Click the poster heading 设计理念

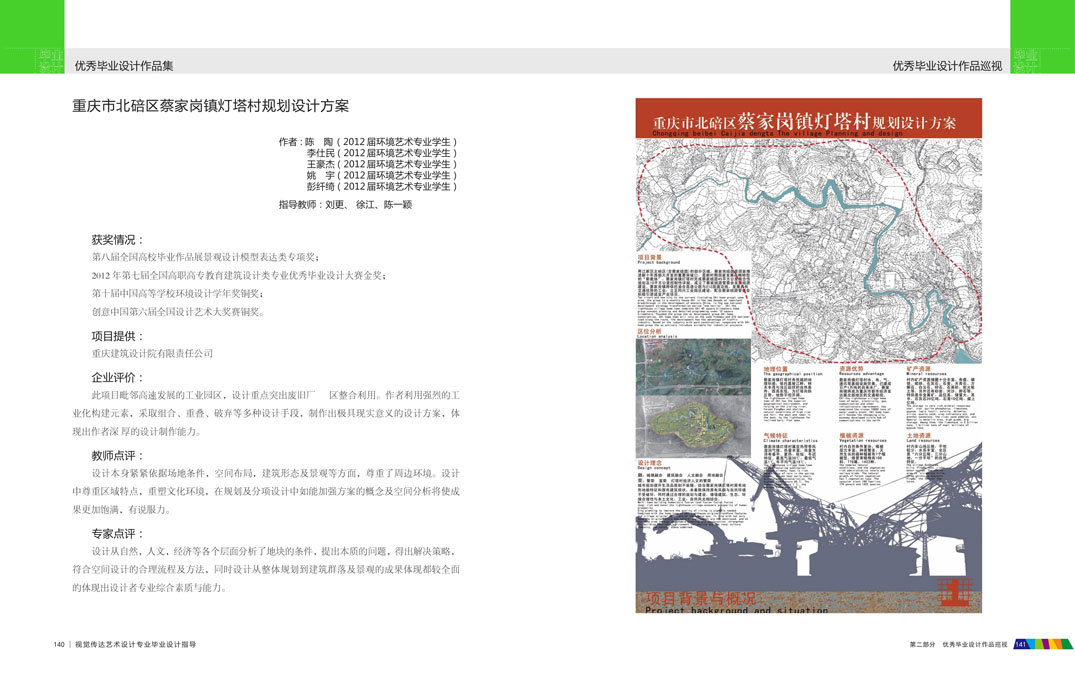coord(649,463)
